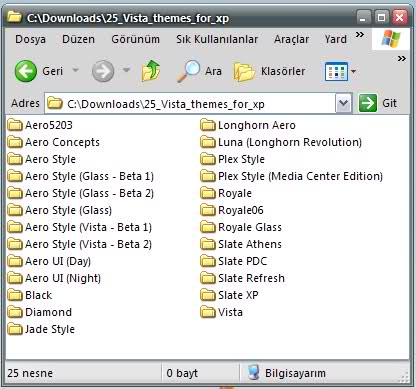Select the Royale Glass folder icon

[x=208, y=227]
